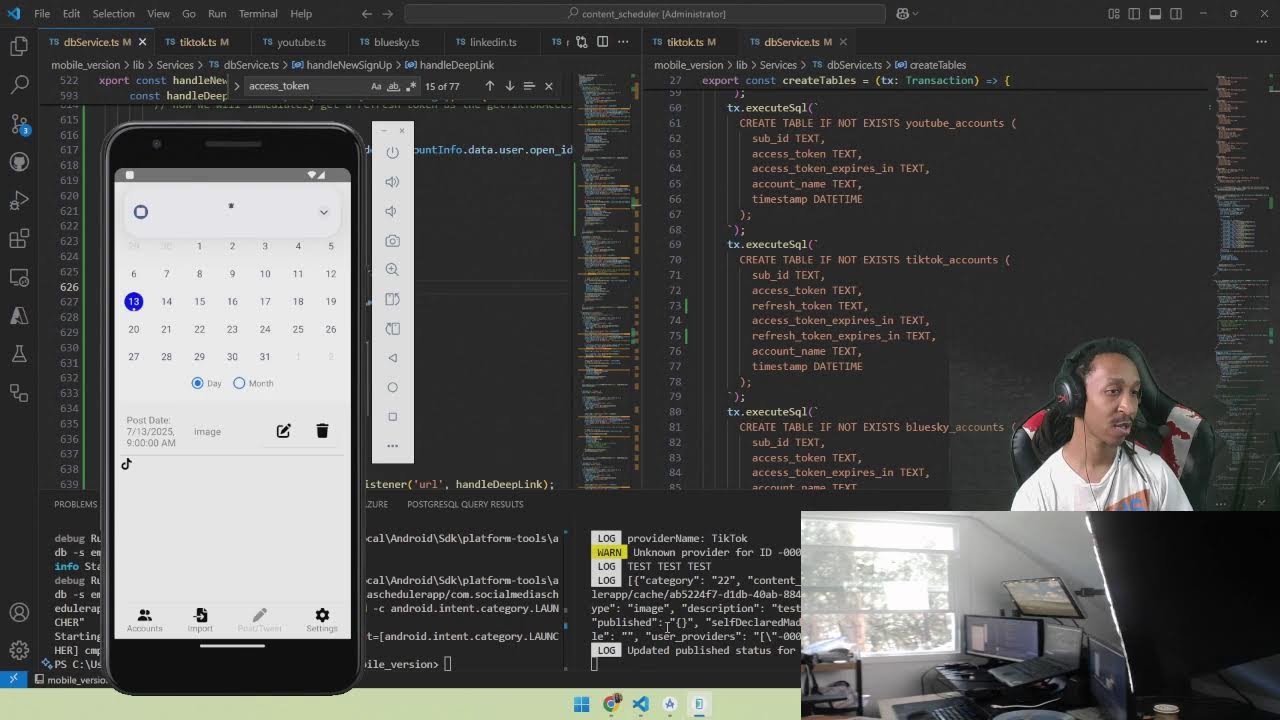The image size is (1280, 720).
Task: Select the Day radio button in the phone app
Action: tap(197, 383)
